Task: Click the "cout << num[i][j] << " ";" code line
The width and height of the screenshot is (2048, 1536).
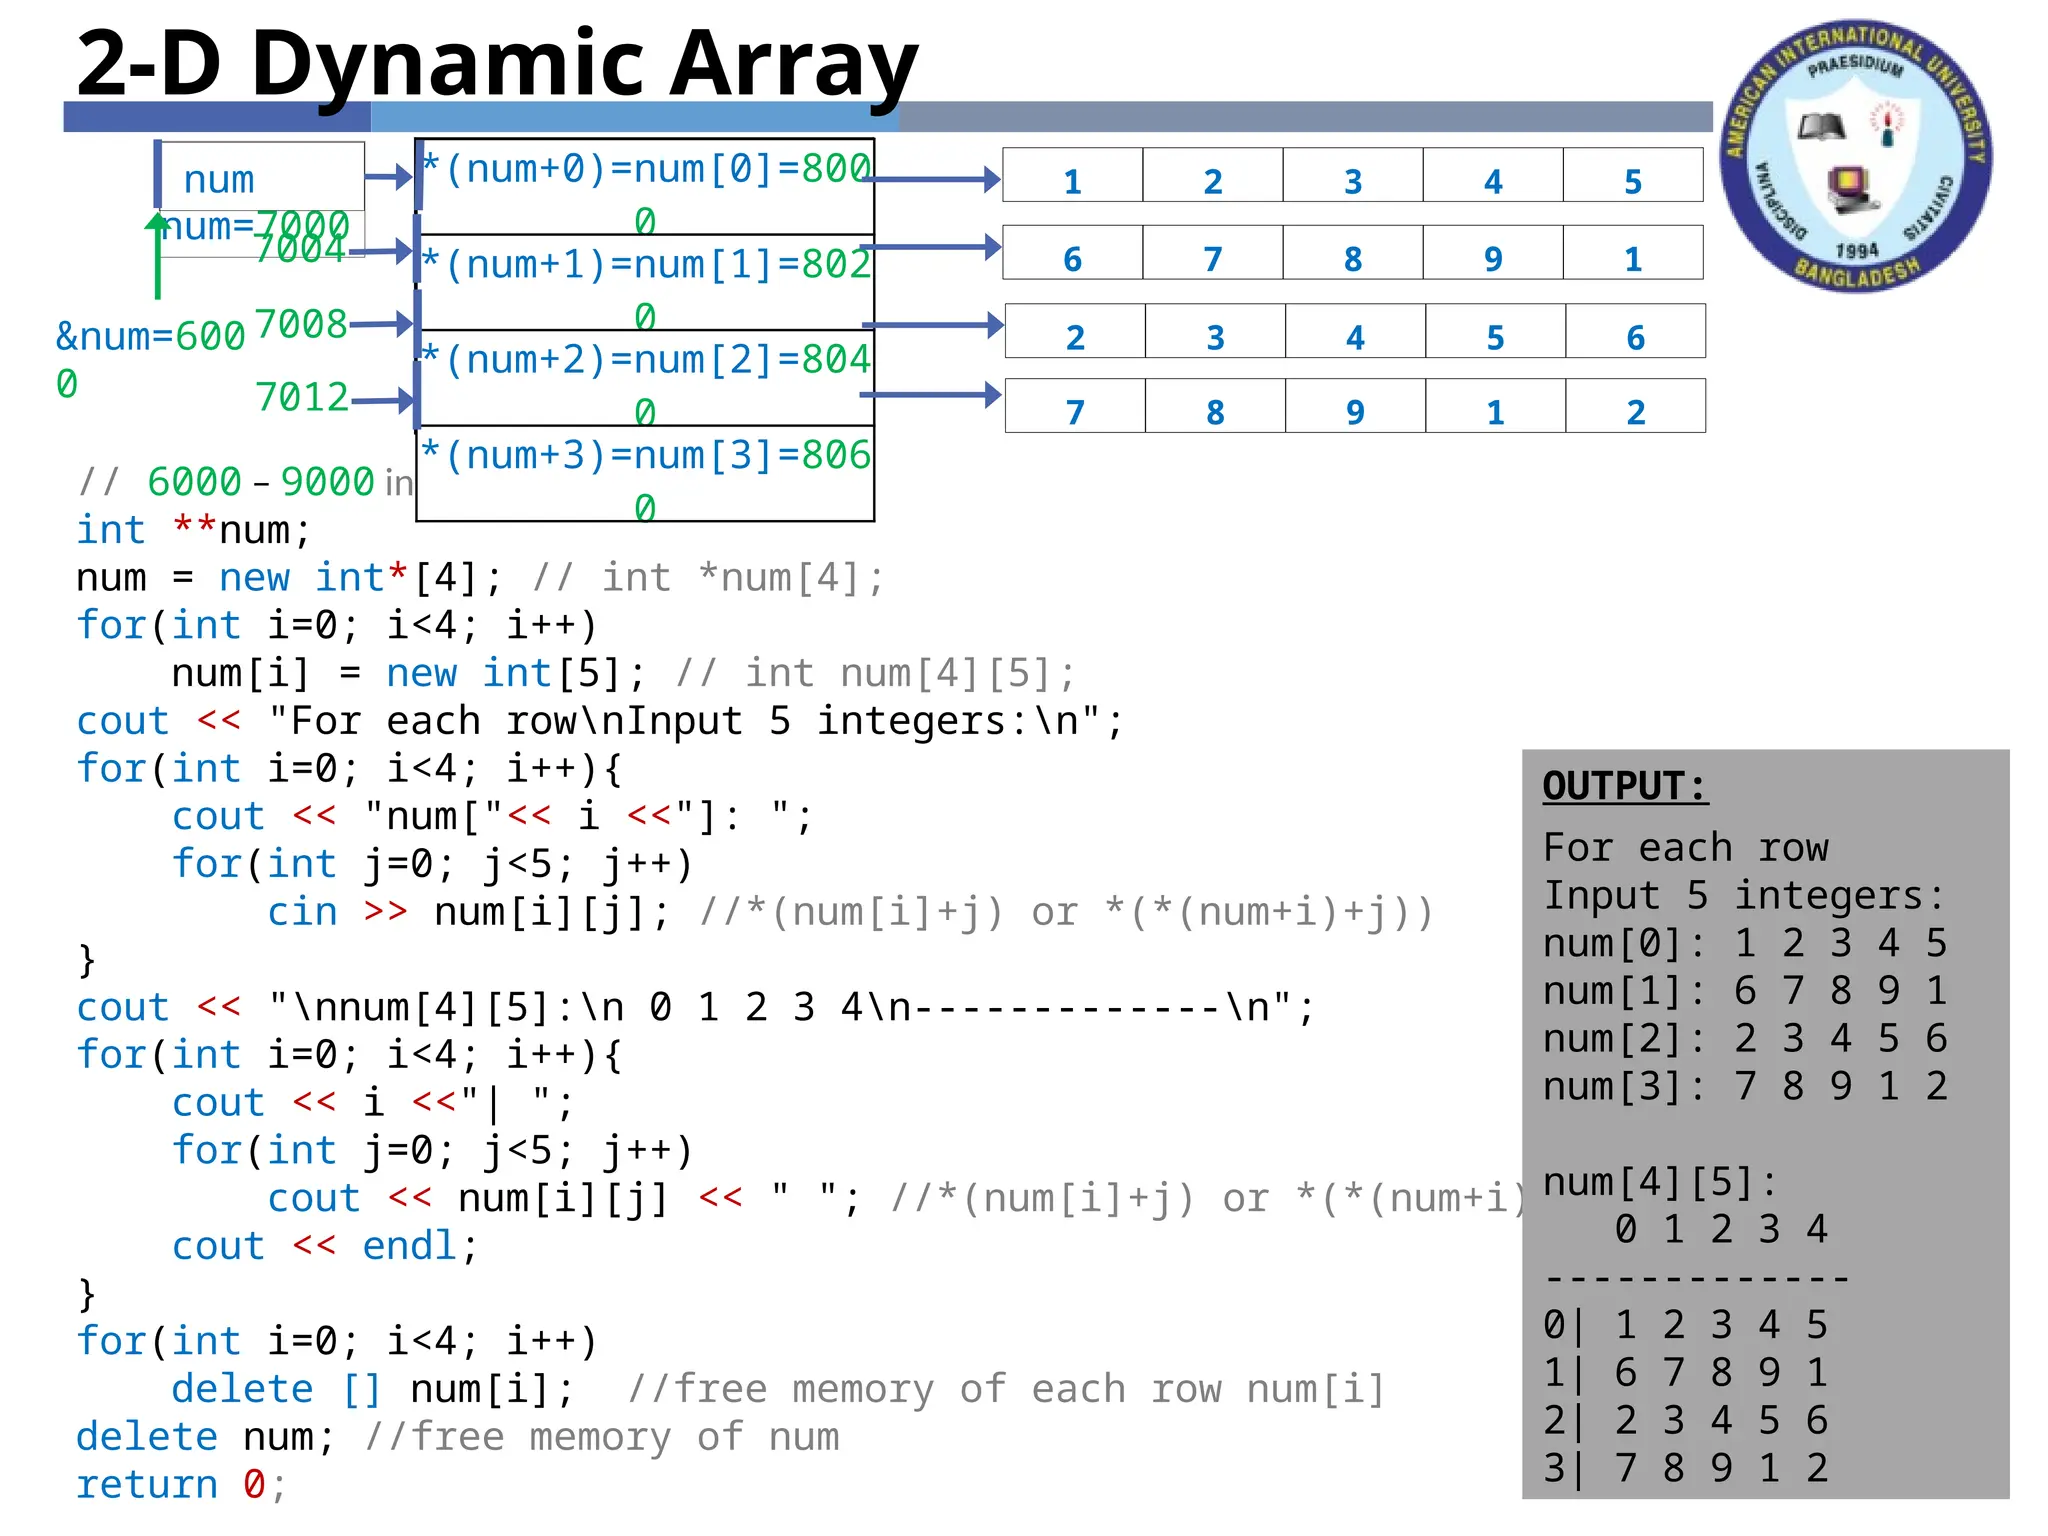Action: point(563,1199)
